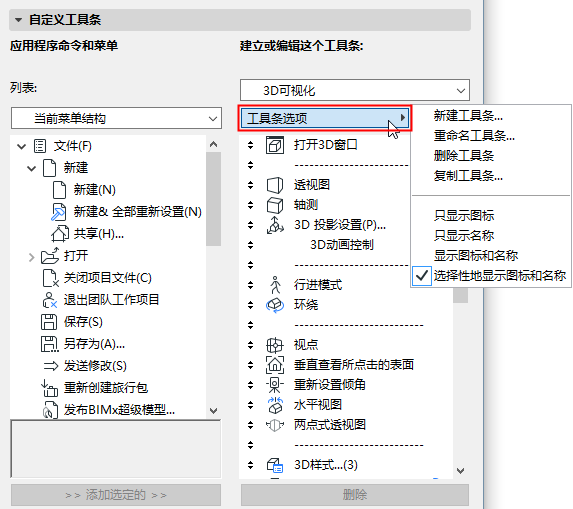Collapse the 自定义工具条 section triangle
Viewport: 573px width, 509px height.
click(18, 20)
